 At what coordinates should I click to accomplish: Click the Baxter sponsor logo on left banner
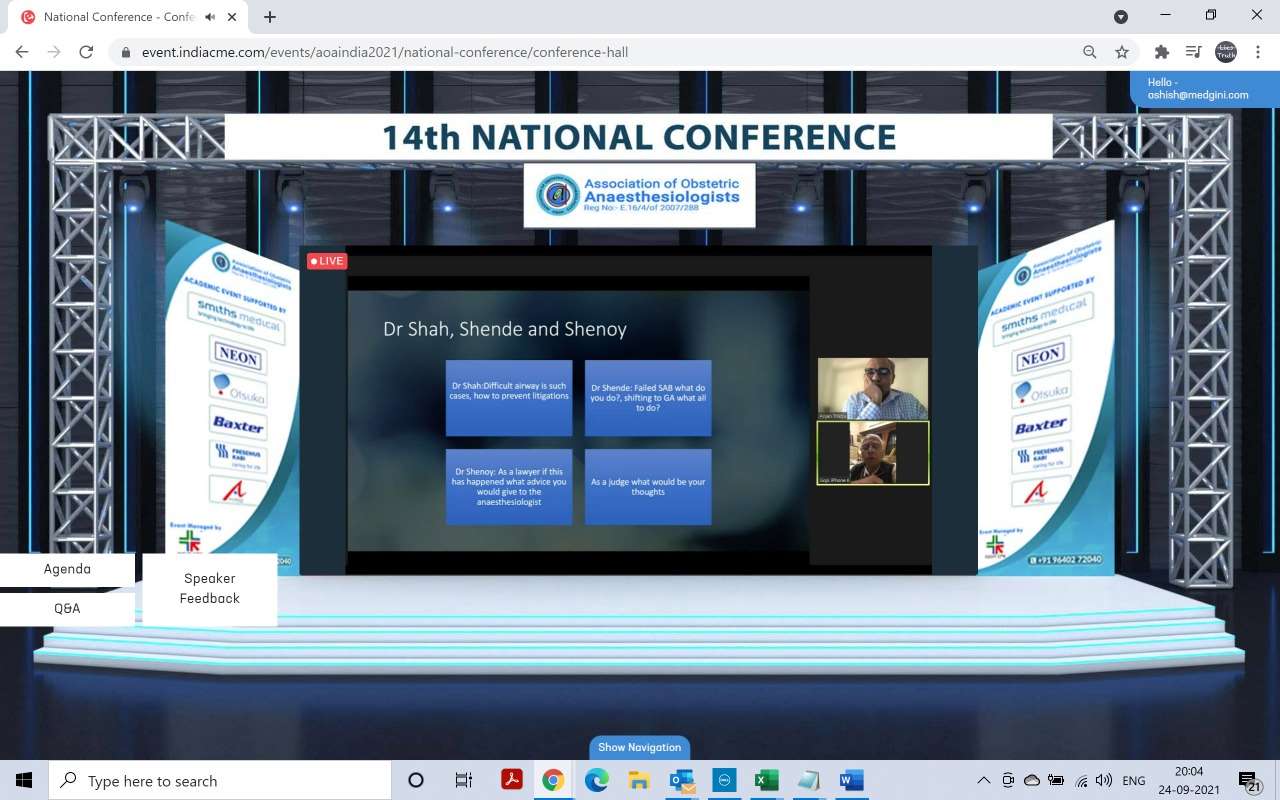click(x=238, y=424)
